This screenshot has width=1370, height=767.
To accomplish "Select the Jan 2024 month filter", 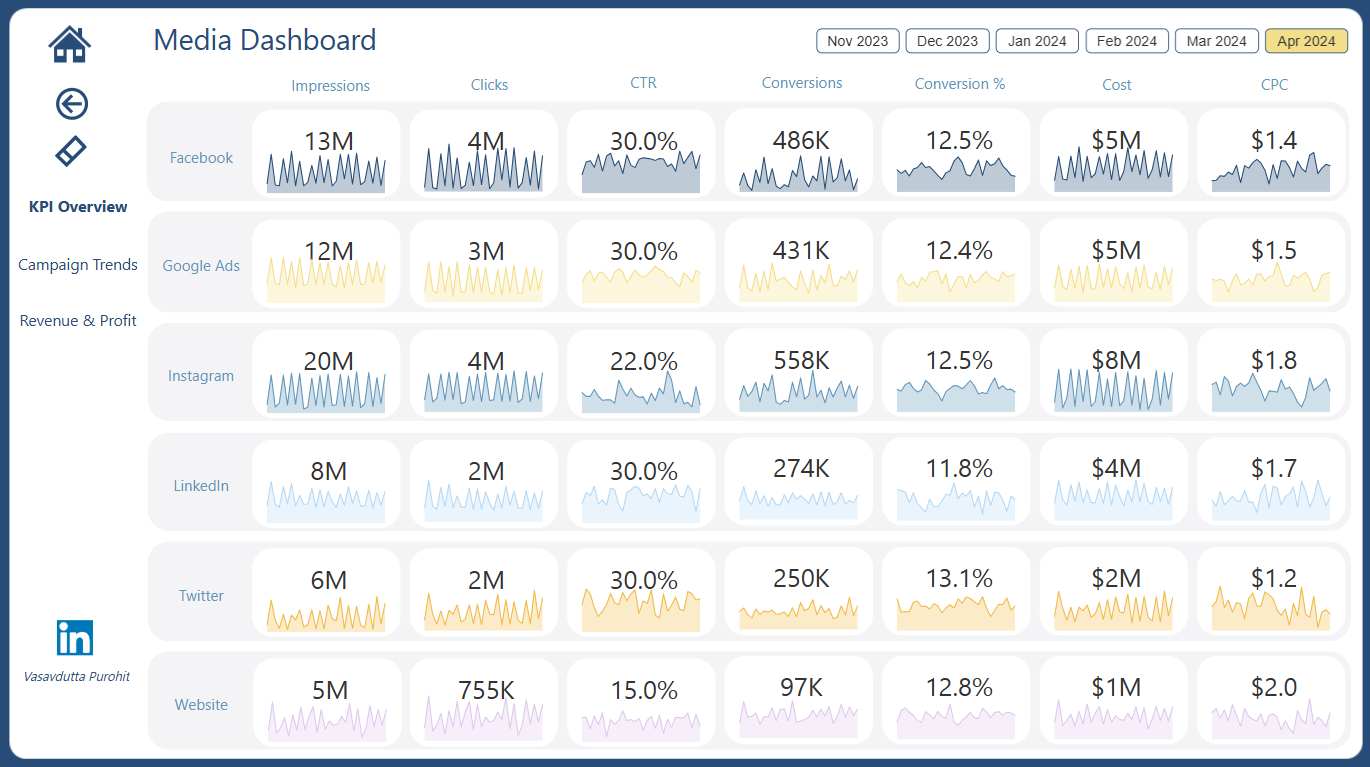I will tap(1037, 41).
